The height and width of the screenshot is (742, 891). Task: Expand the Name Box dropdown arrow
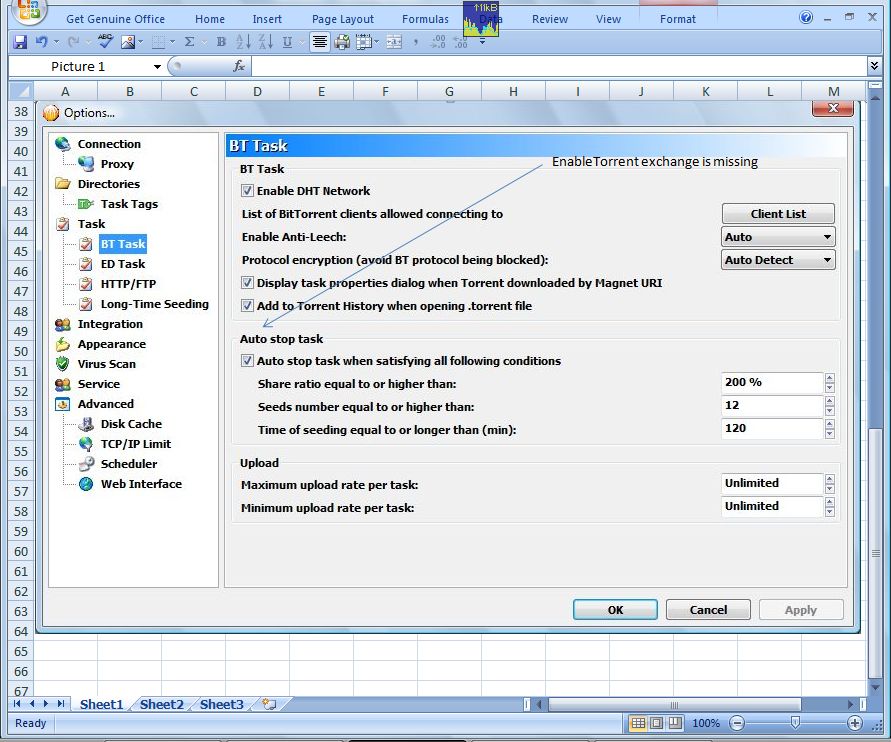[x=157, y=67]
